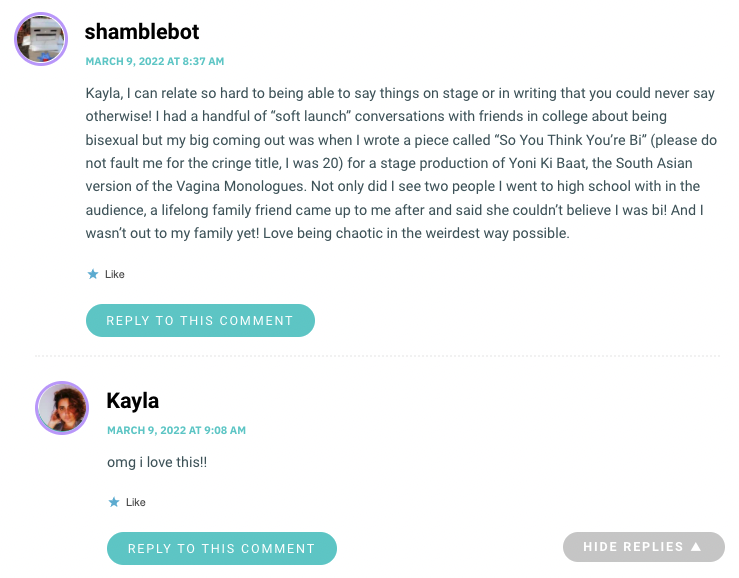Collapse the thread with Hide Replies
Screen dimensions: 739x578
[644, 547]
